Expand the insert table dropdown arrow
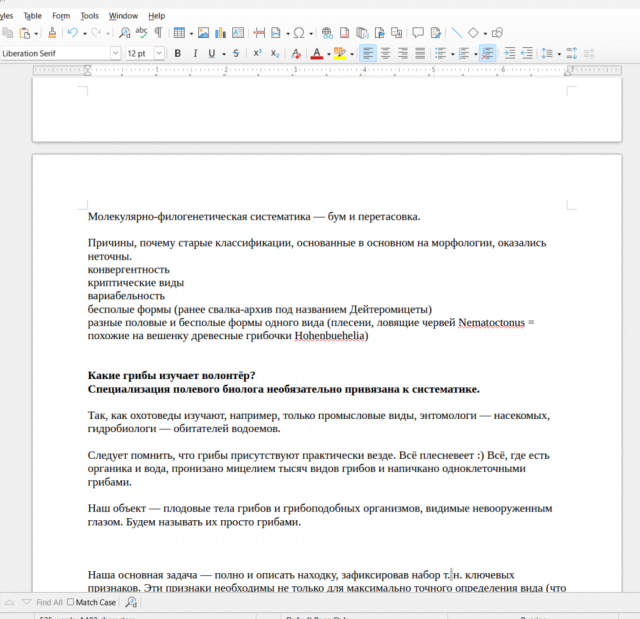The image size is (640, 619). [191, 33]
